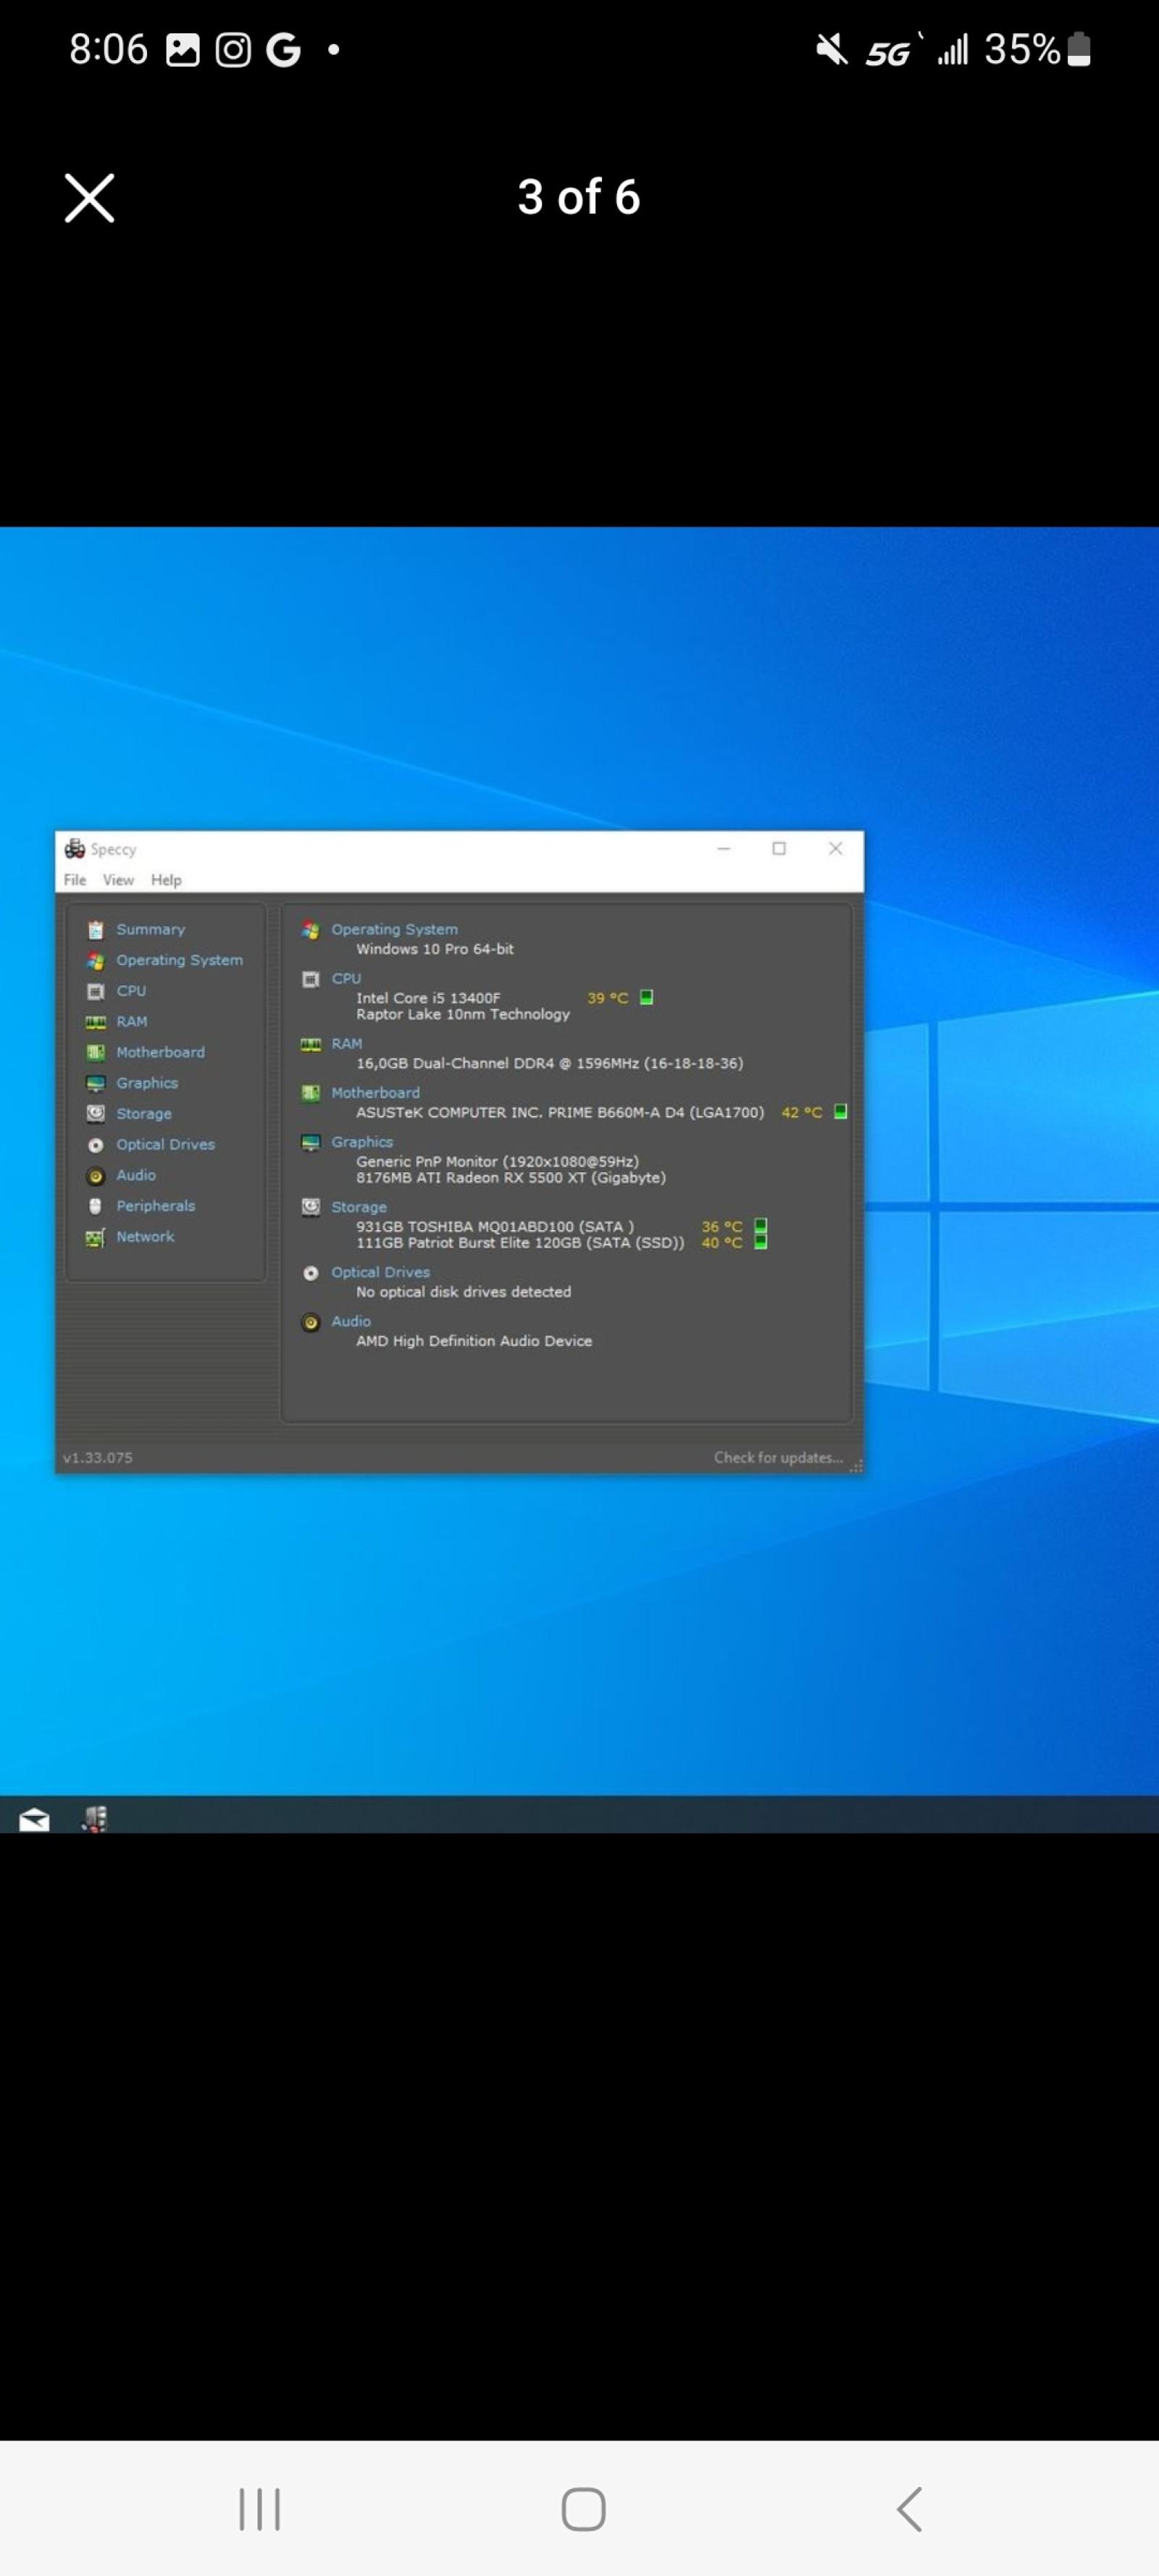Open the Operating System heading in summary pane
The image size is (1159, 2576).
[395, 929]
